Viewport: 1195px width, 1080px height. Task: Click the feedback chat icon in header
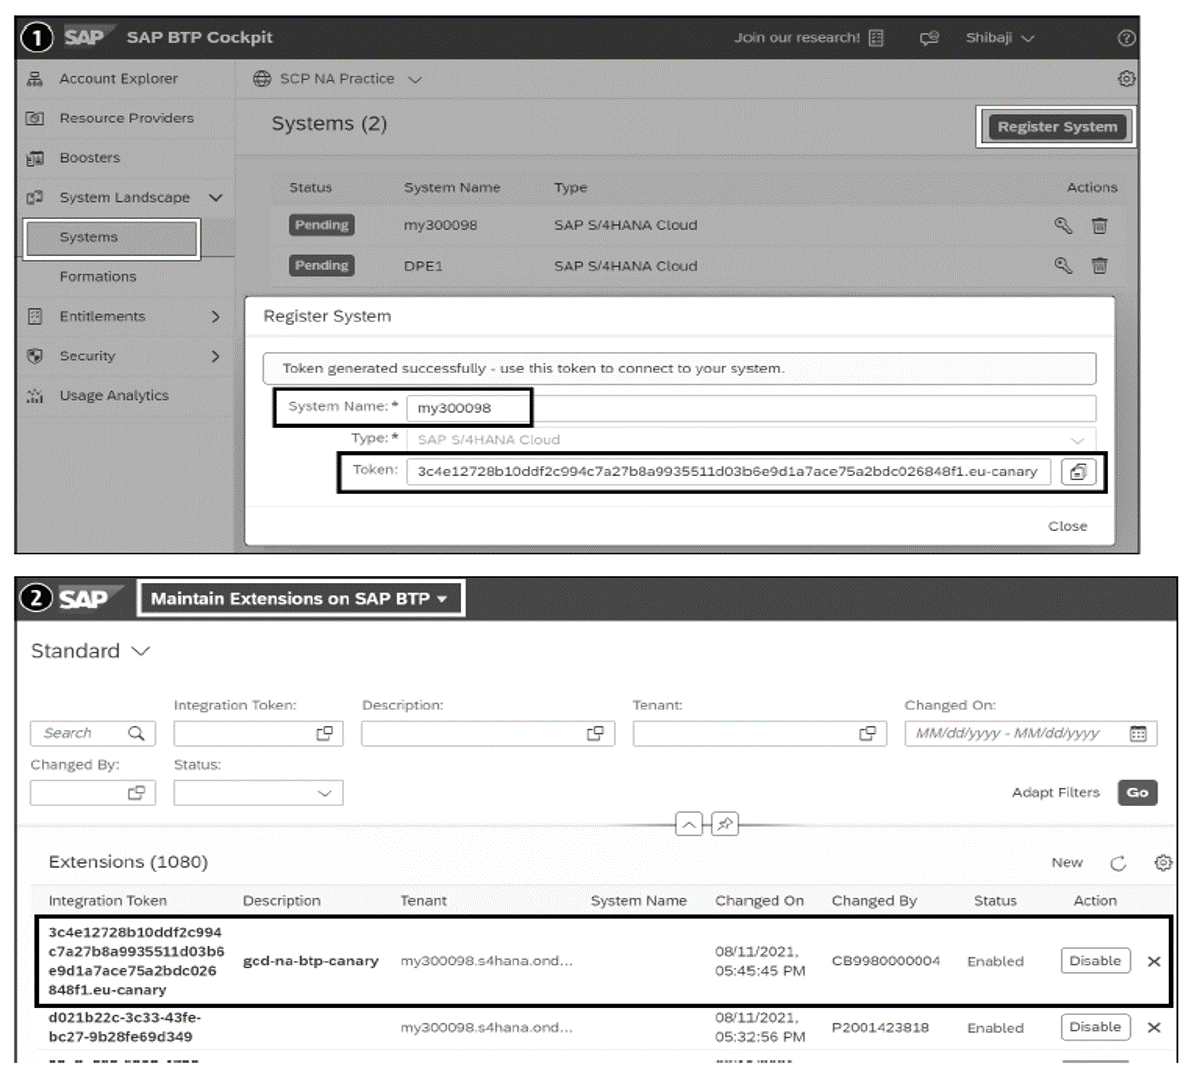point(928,37)
